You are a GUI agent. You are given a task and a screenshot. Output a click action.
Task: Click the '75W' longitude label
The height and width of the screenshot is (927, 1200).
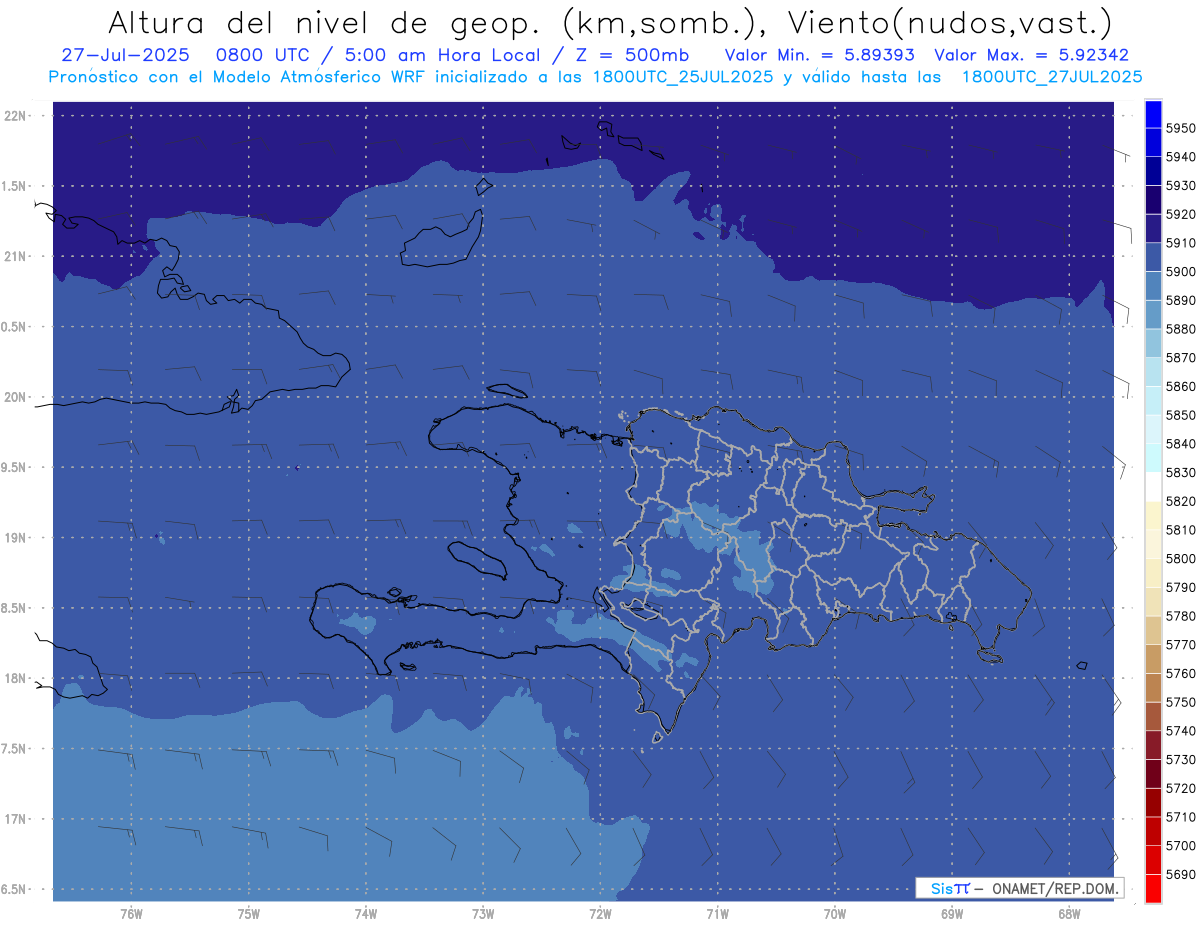pos(249,914)
